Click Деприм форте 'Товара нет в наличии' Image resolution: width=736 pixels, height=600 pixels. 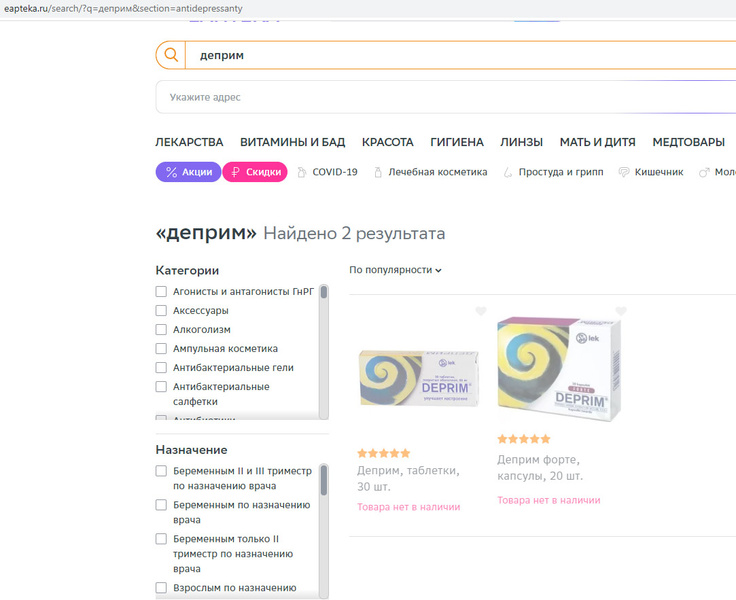[549, 500]
